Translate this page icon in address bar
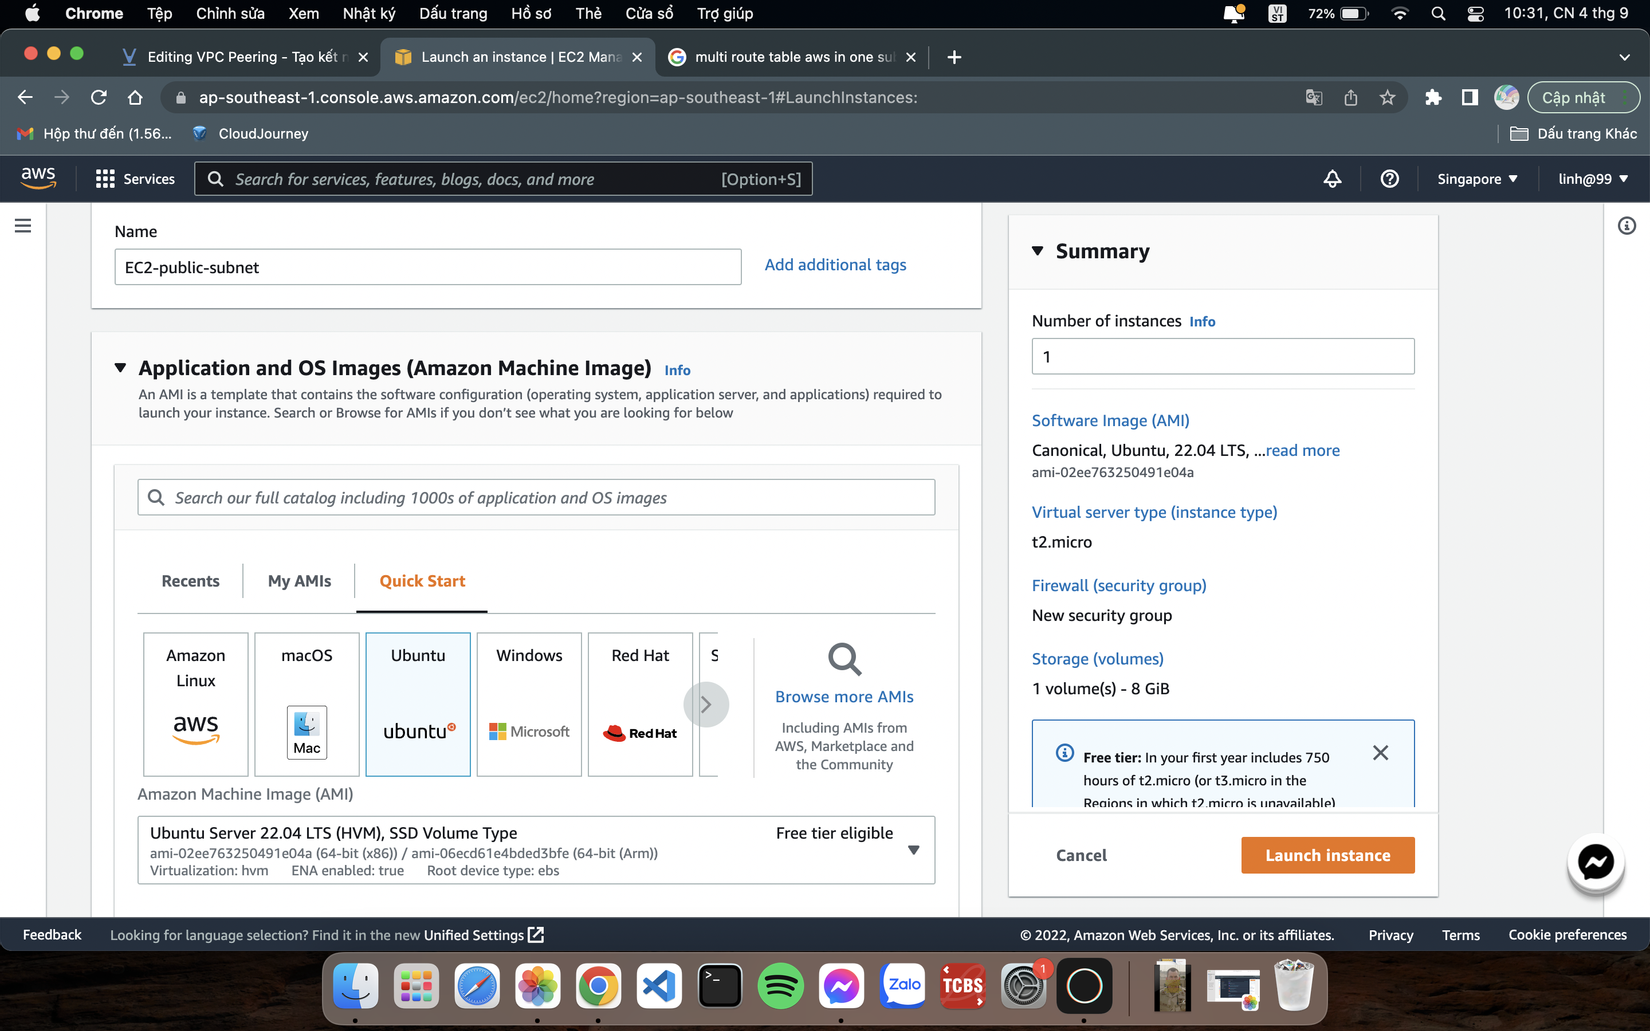Image resolution: width=1650 pixels, height=1031 pixels. point(1314,97)
